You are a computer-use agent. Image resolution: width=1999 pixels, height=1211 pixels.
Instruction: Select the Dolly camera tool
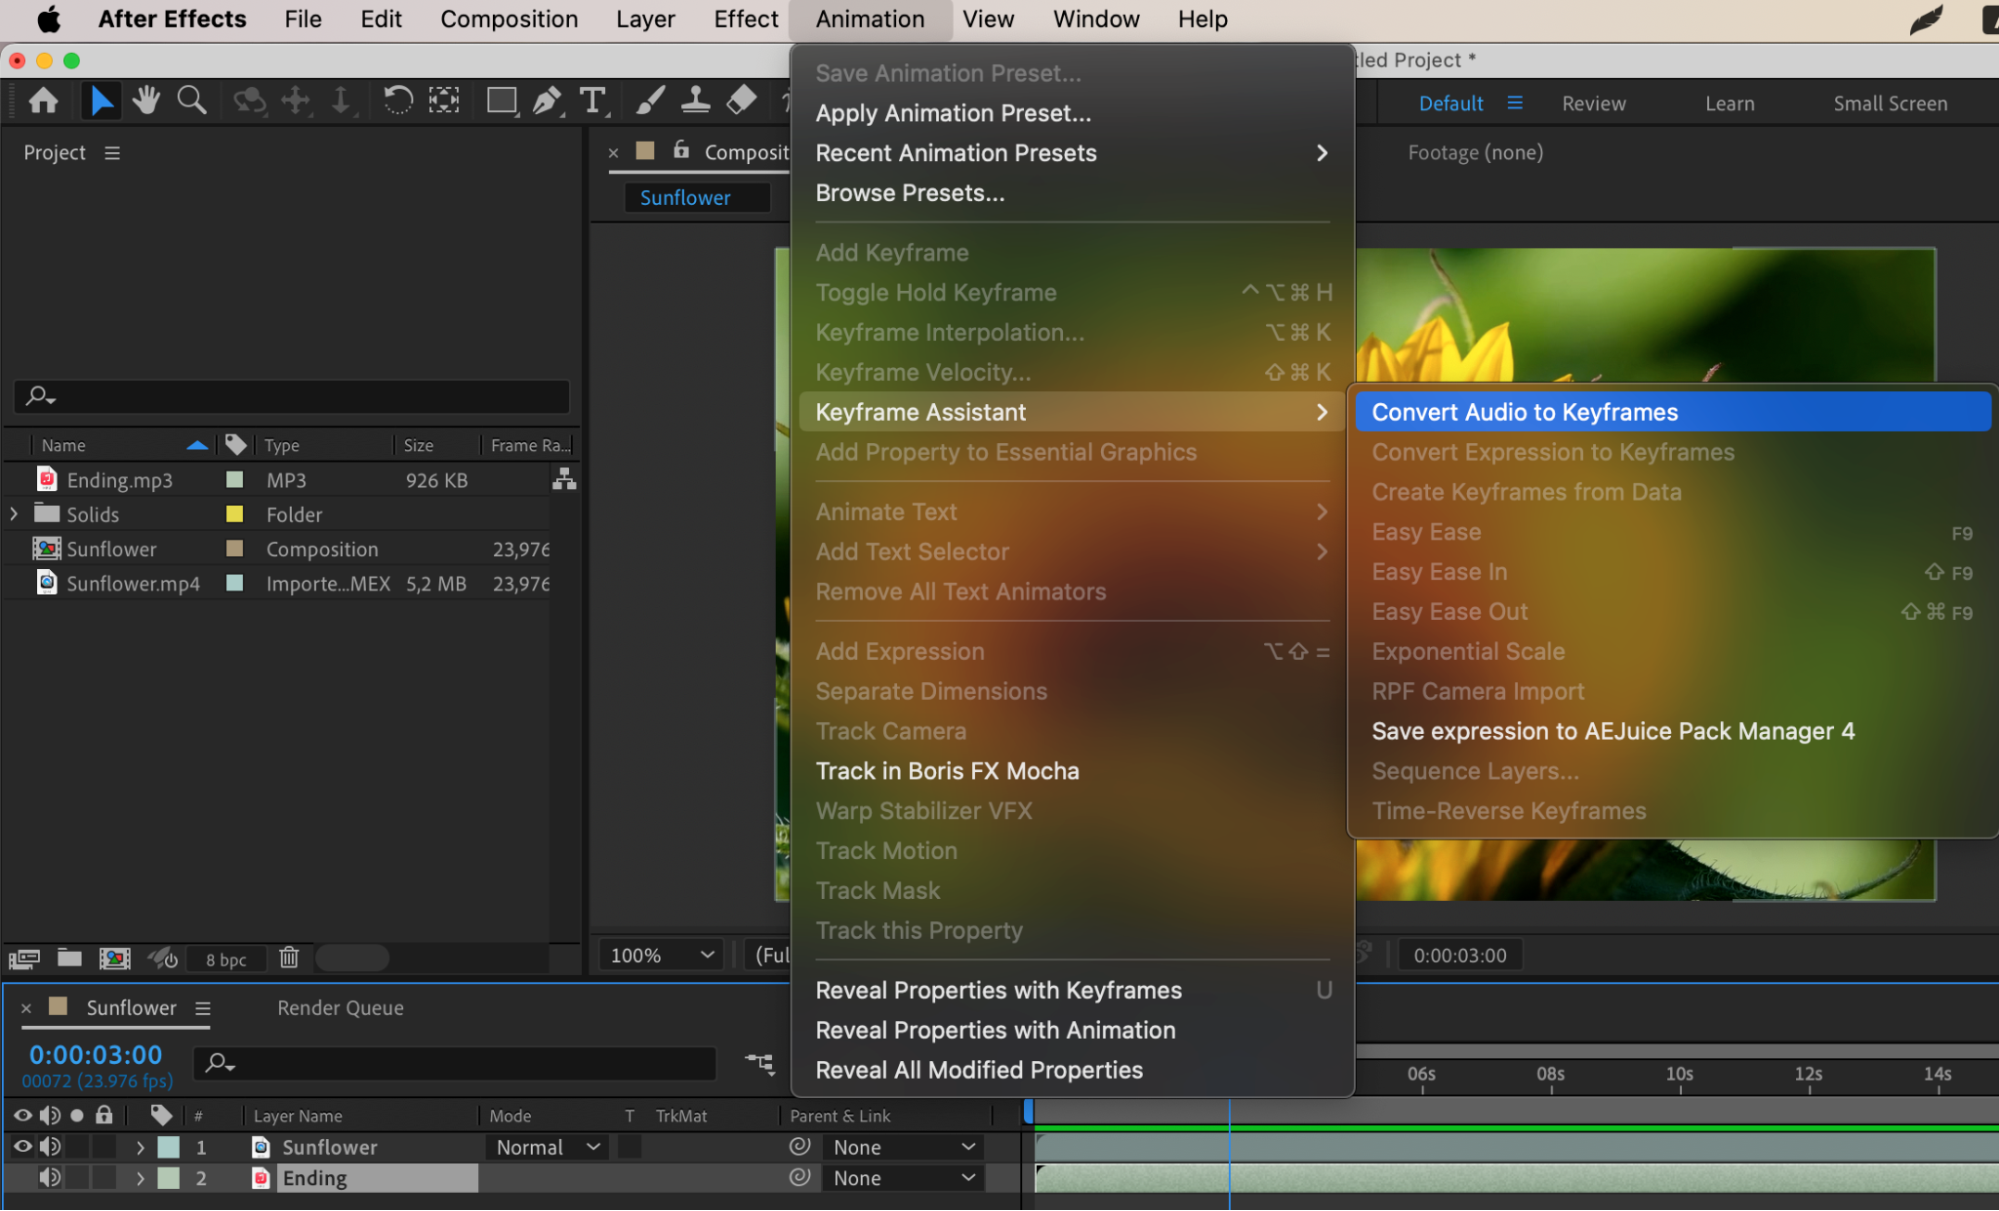tap(340, 100)
